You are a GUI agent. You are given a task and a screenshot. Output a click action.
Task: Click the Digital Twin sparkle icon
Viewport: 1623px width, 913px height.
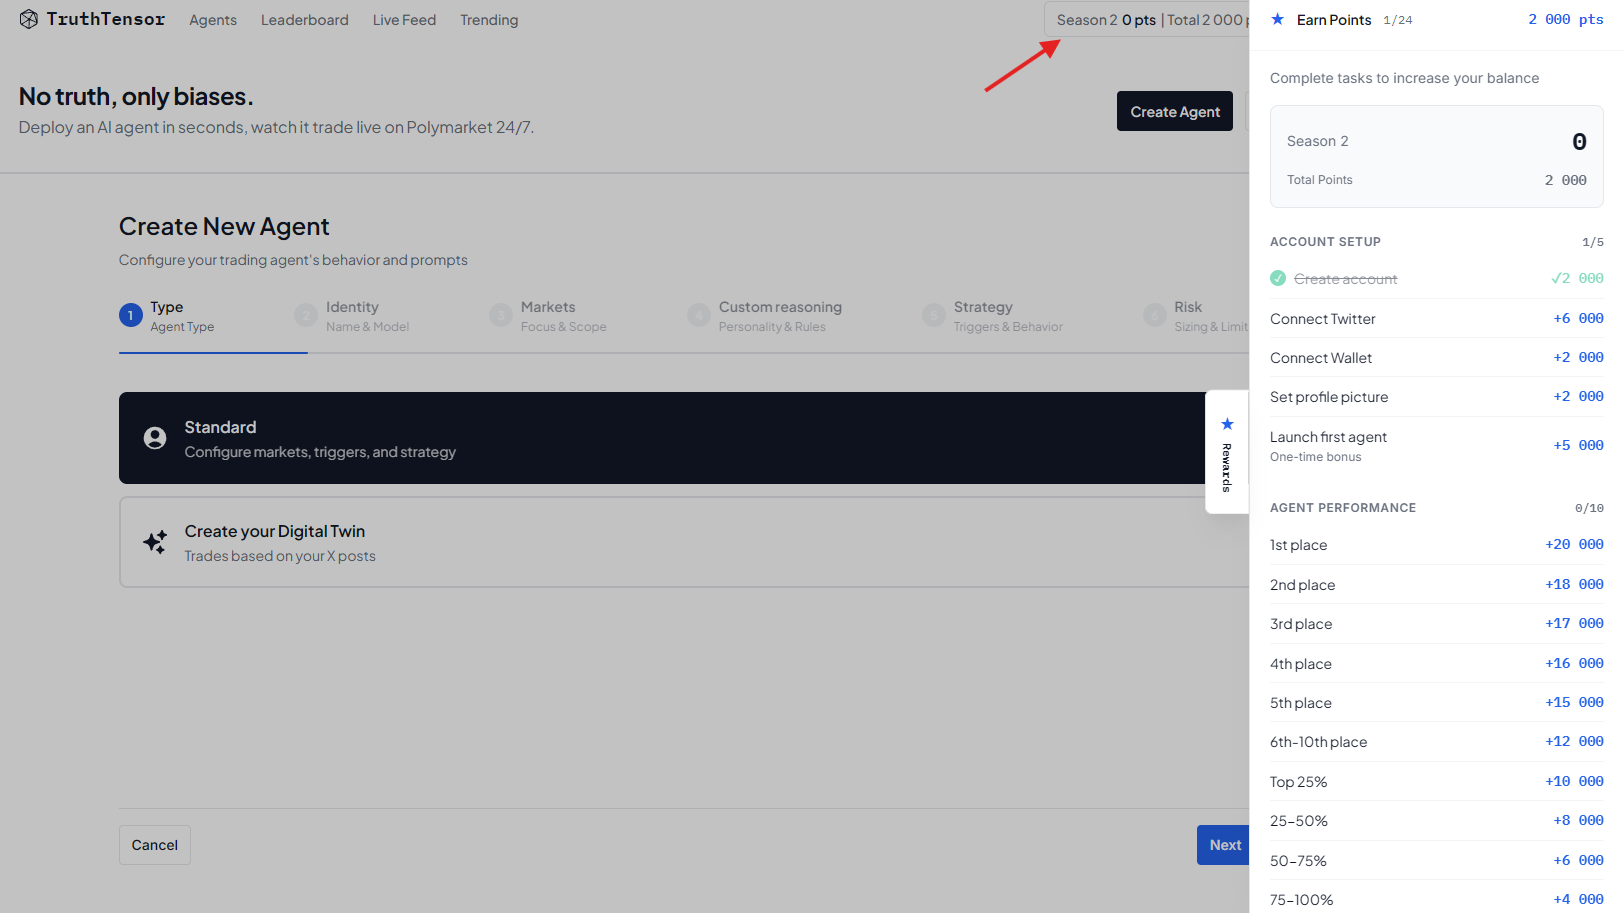coord(155,542)
